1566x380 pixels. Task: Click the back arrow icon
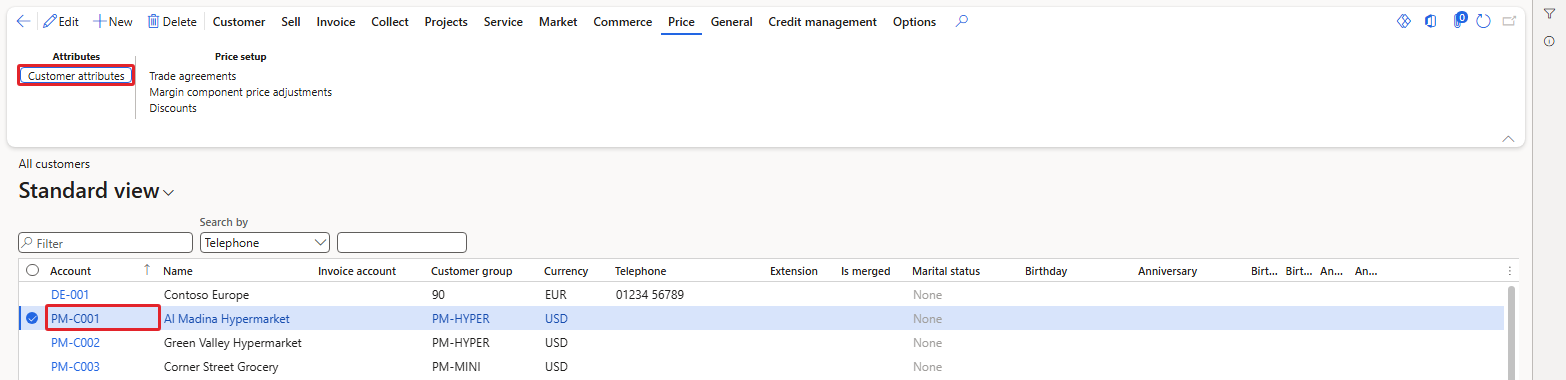(24, 21)
